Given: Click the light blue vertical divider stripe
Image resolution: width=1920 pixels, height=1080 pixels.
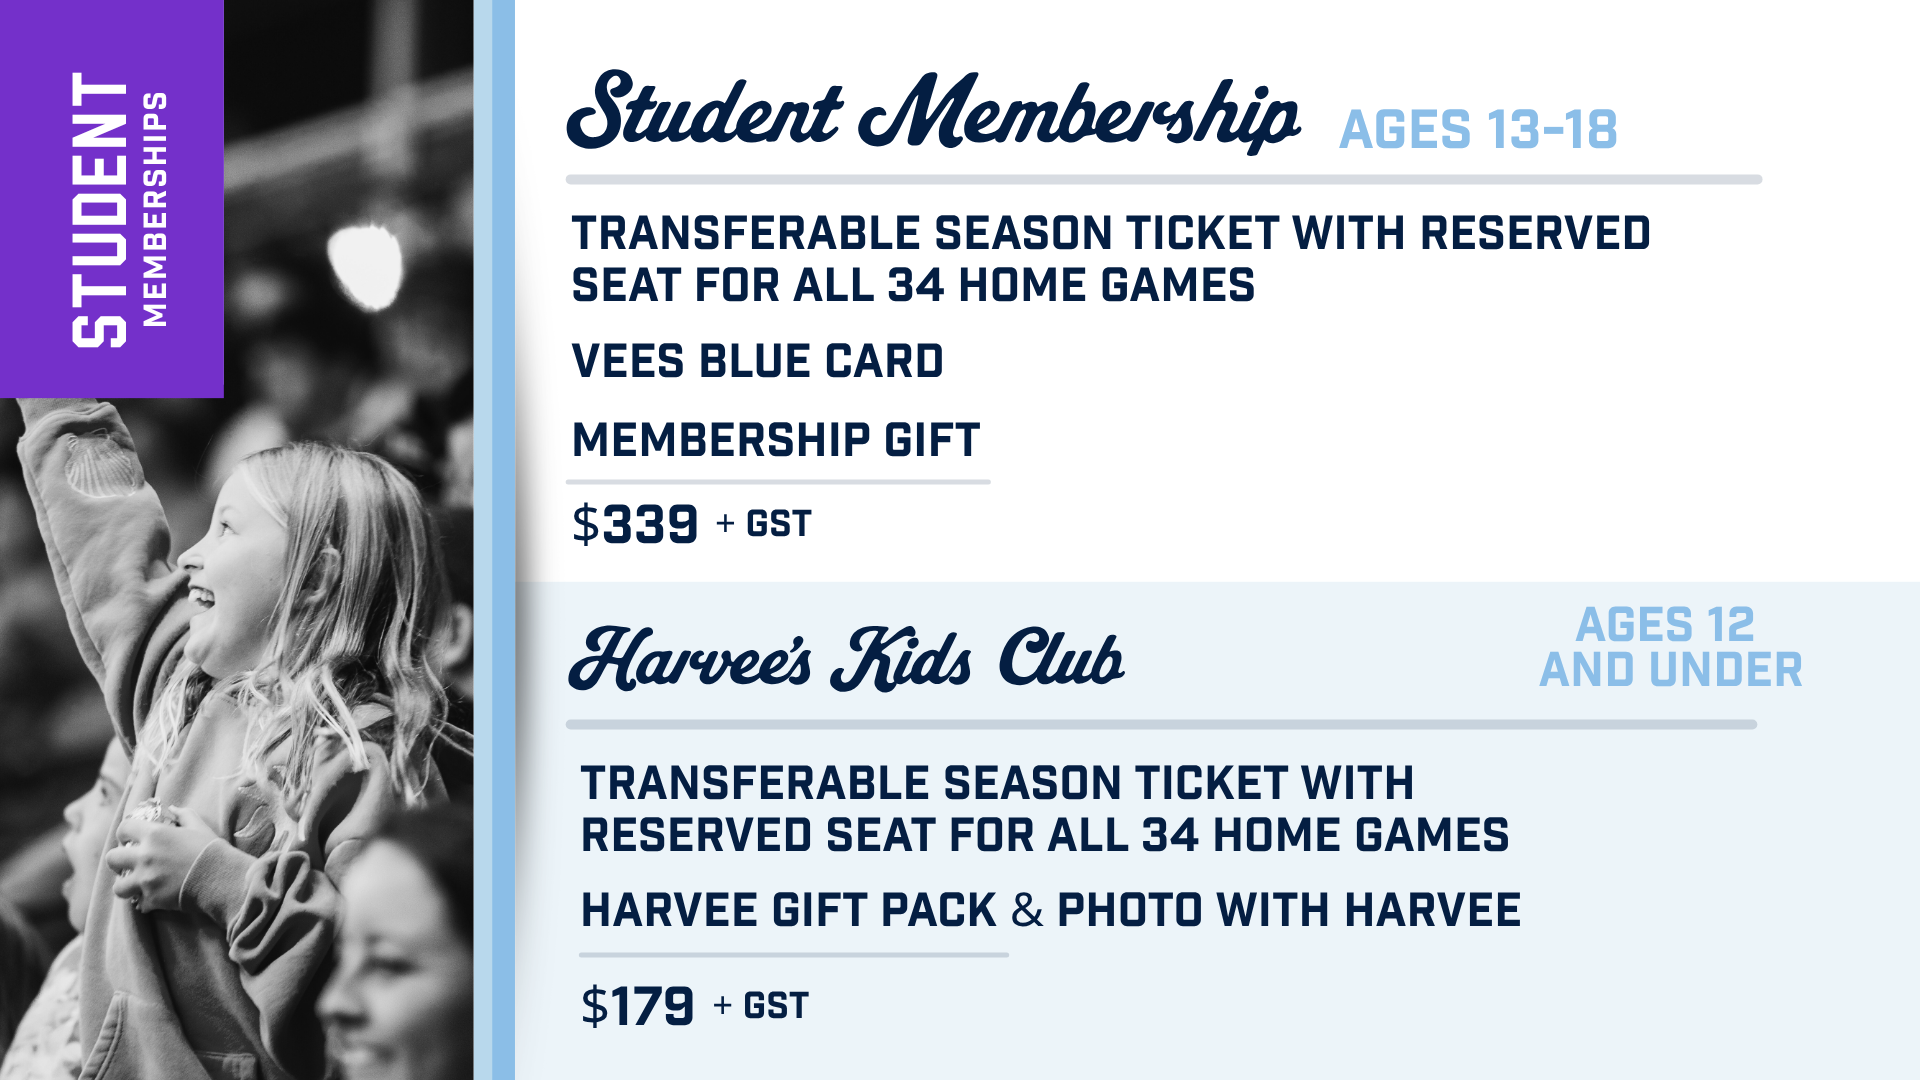Looking at the screenshot, I should point(494,540).
